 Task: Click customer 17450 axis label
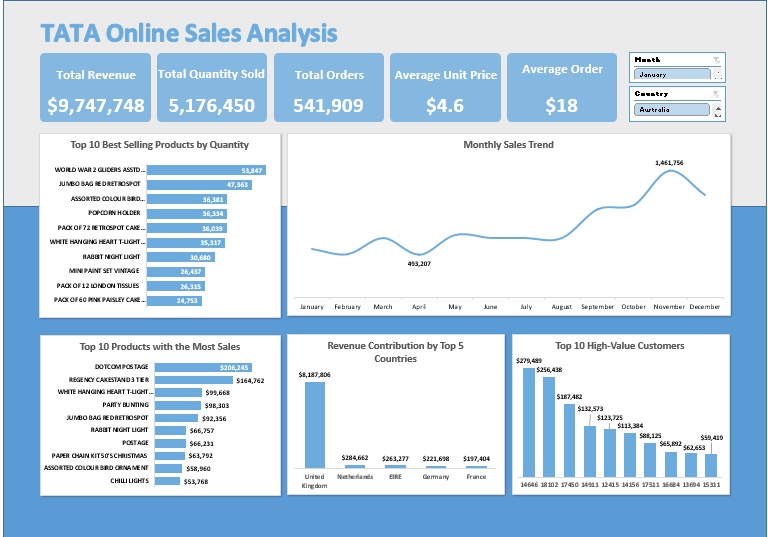point(569,485)
